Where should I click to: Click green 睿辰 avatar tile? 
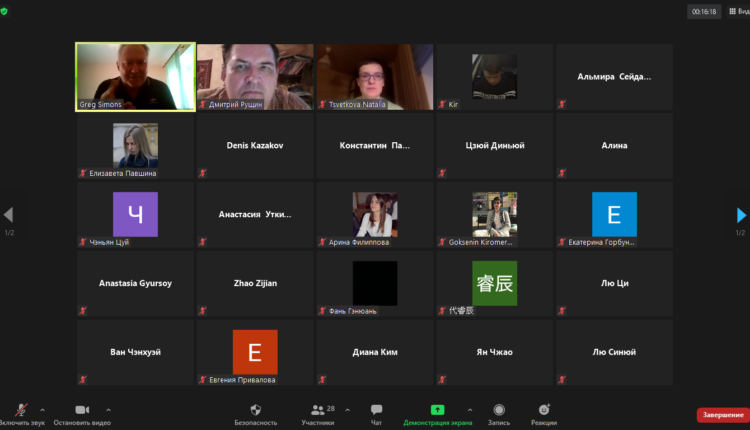tap(495, 283)
